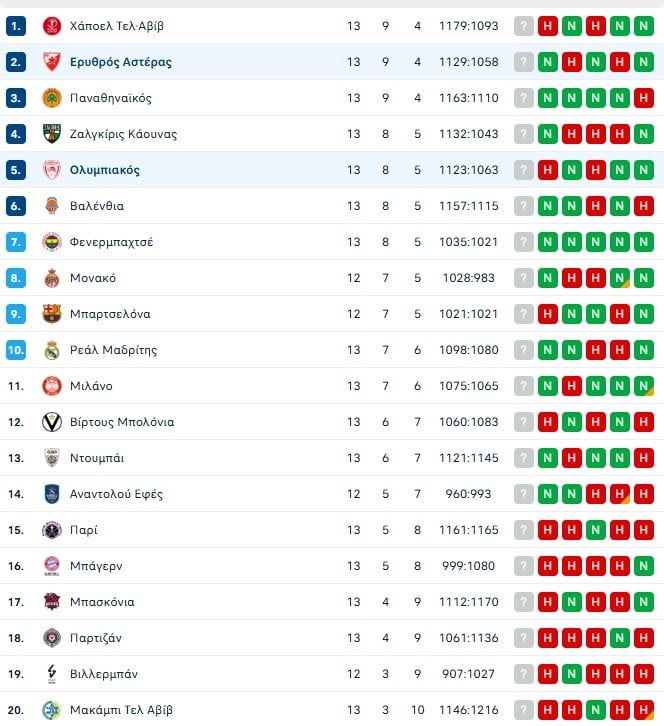Click the Ντουμπάι team name
The width and height of the screenshot is (664, 726).
pos(97,458)
